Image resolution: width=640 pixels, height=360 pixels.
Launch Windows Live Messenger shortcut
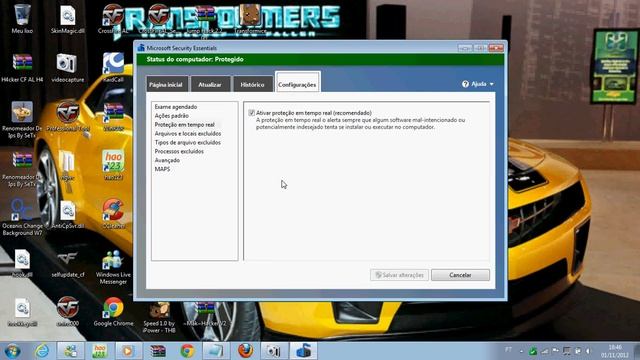(x=113, y=266)
